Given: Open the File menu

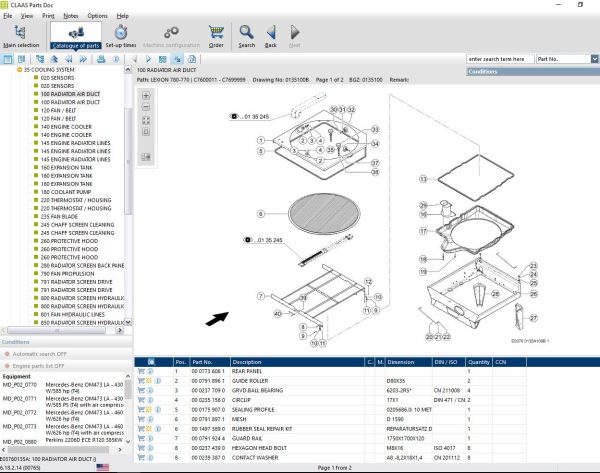Looking at the screenshot, I should coord(8,16).
